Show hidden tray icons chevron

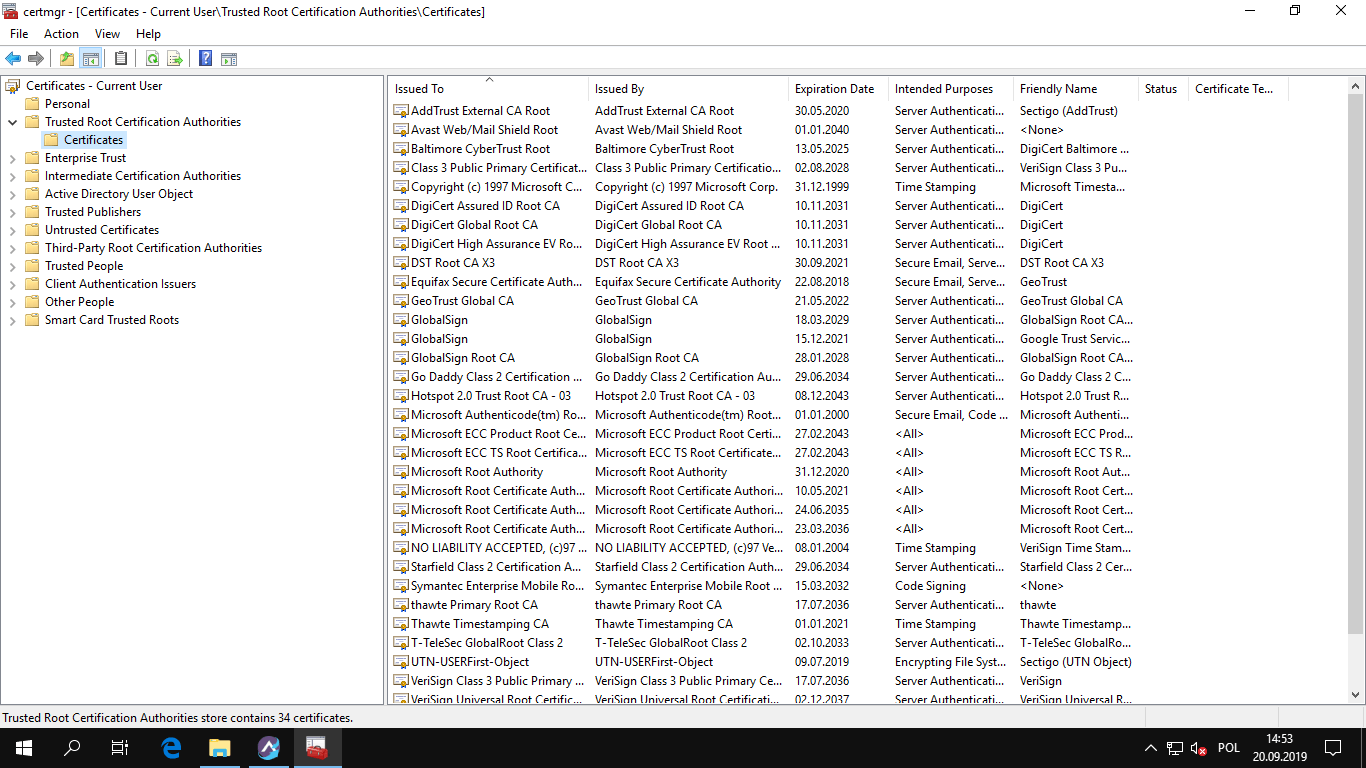1150,748
